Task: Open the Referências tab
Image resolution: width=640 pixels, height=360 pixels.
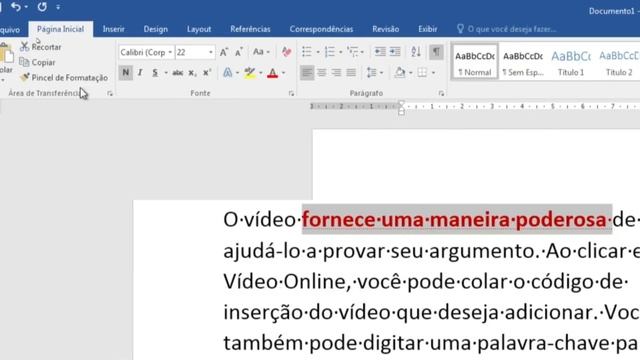Action: point(250,29)
